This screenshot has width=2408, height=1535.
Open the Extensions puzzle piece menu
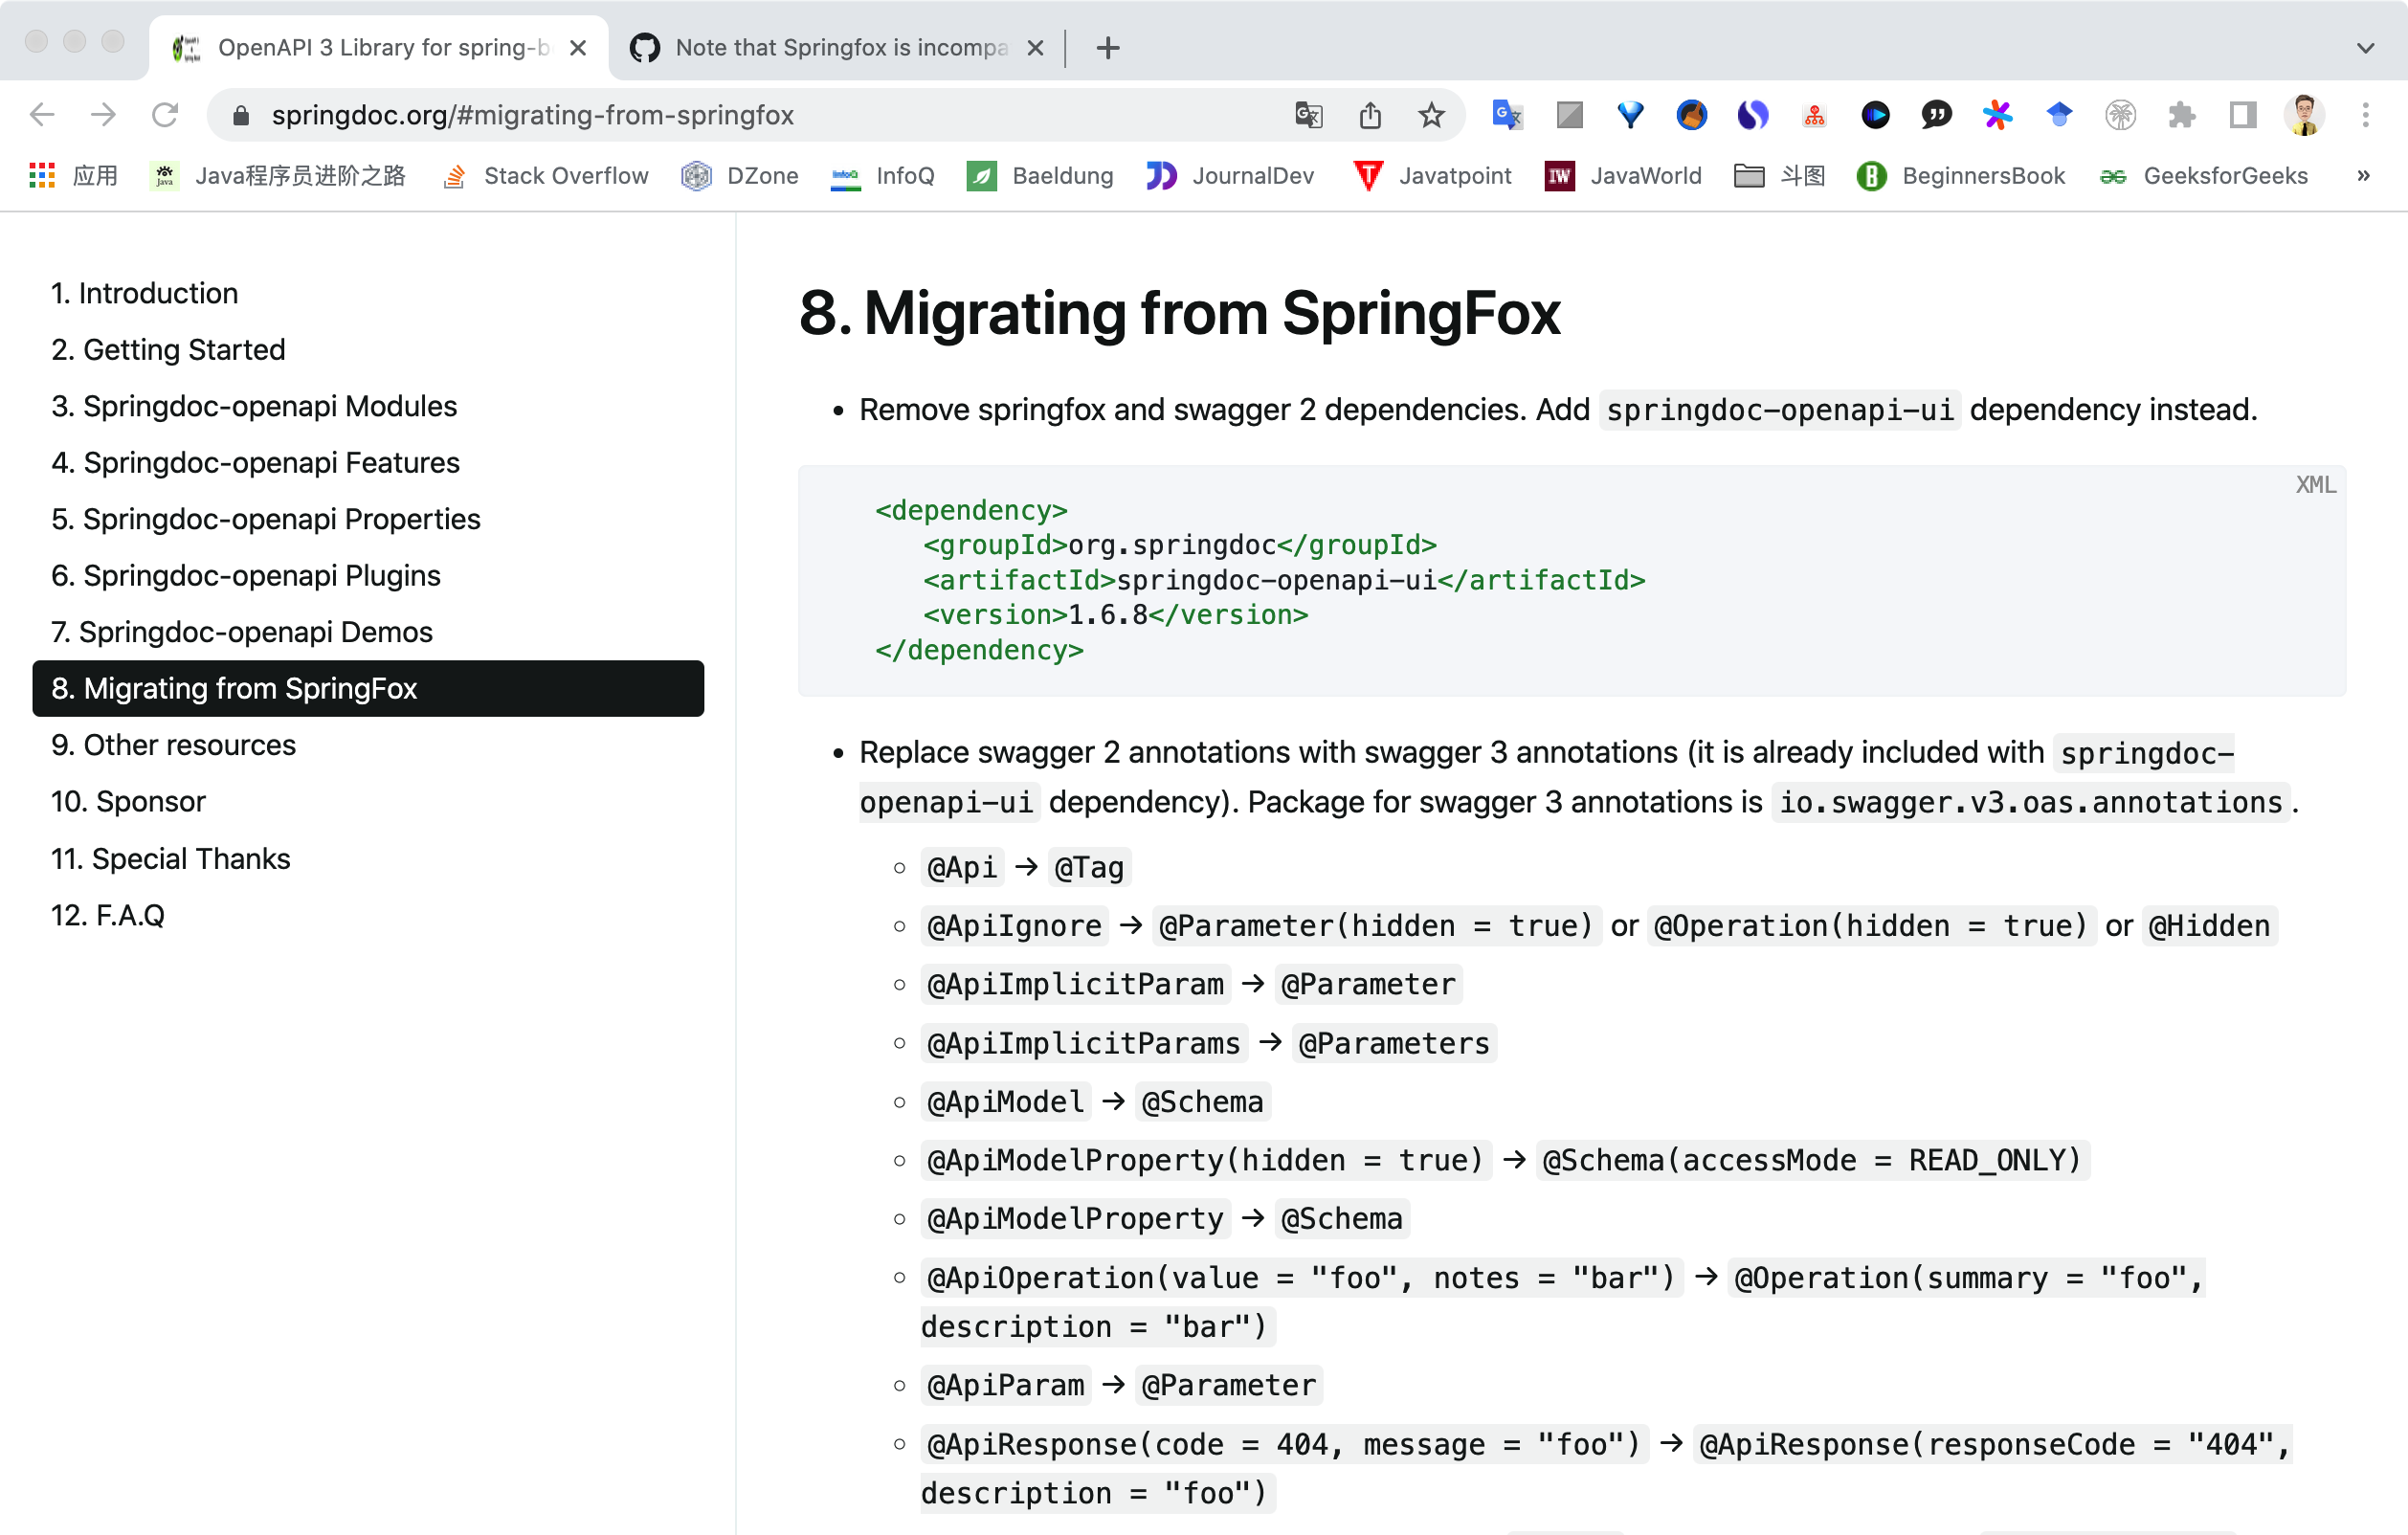click(2181, 115)
